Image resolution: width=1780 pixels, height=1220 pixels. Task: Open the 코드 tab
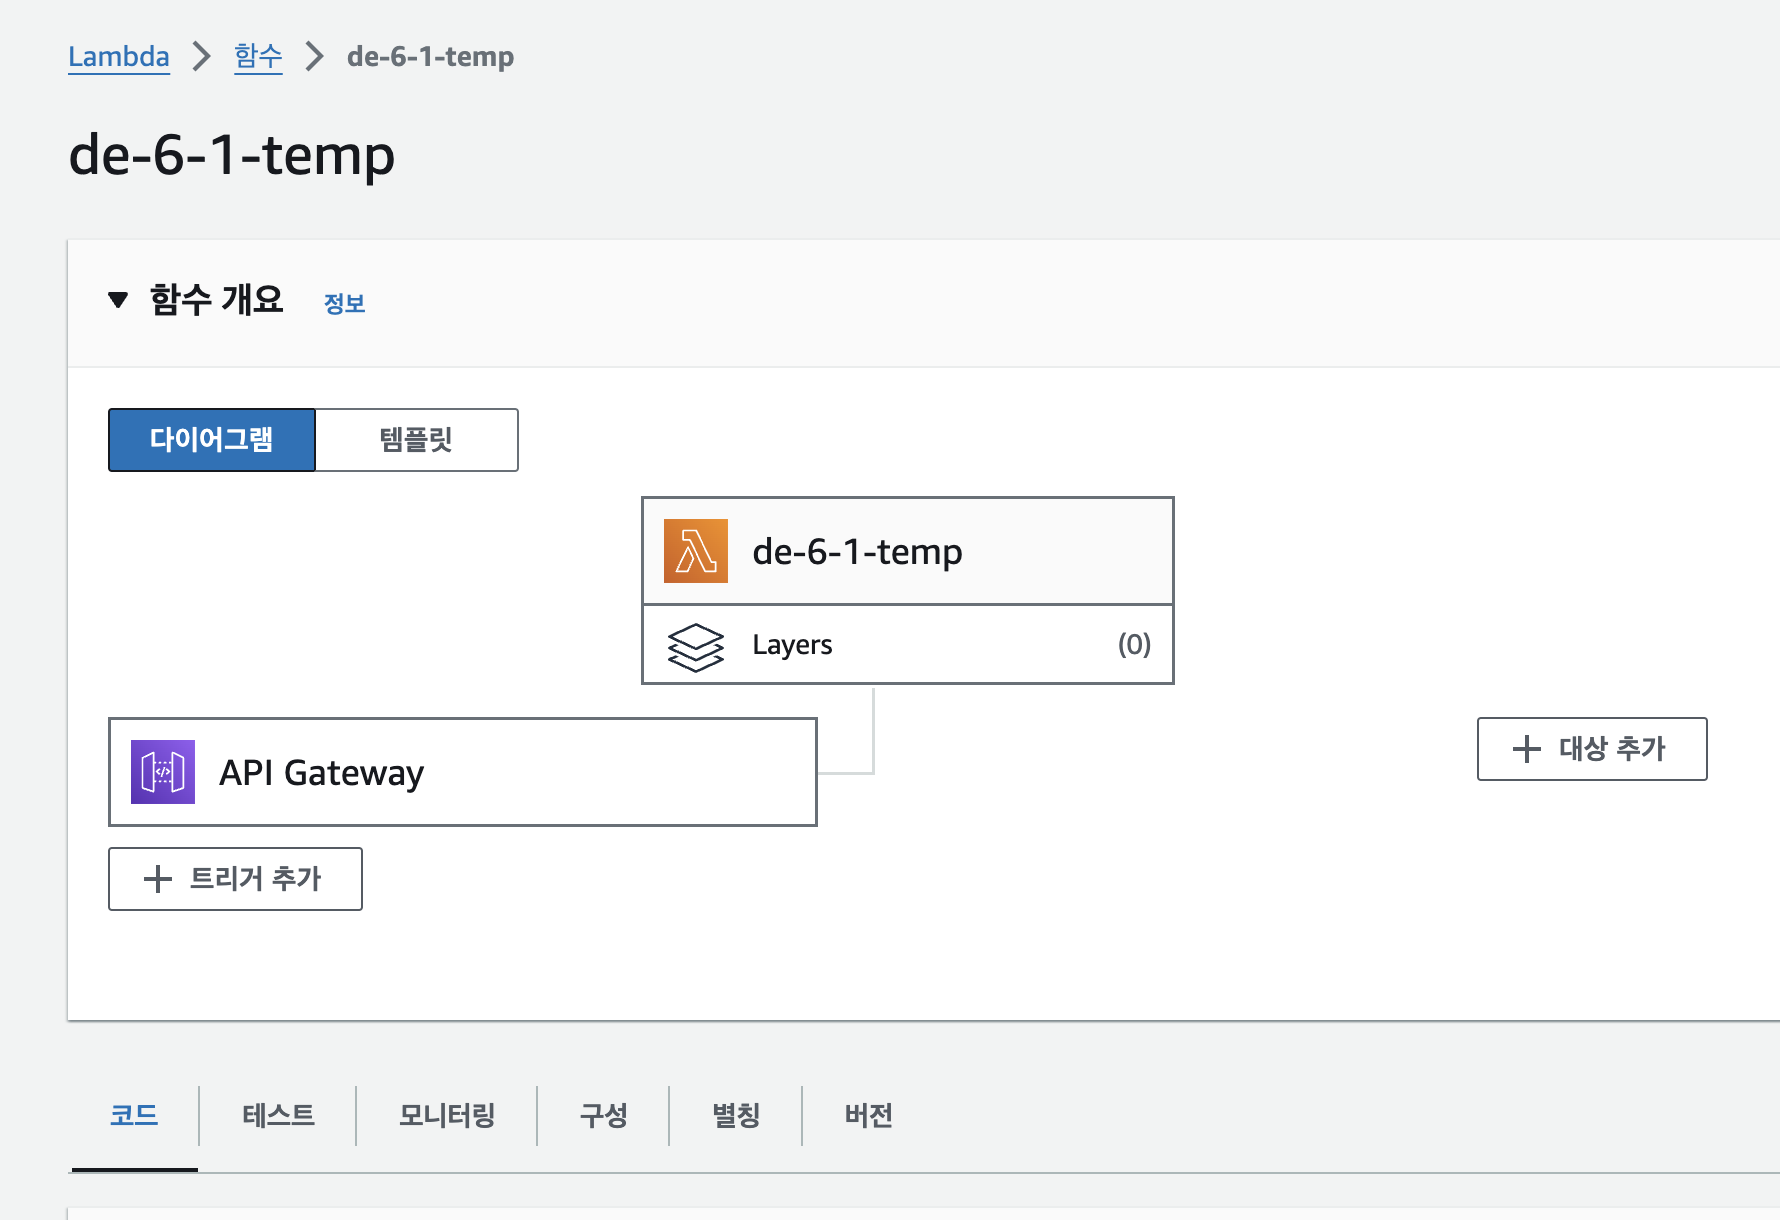[x=134, y=1115]
